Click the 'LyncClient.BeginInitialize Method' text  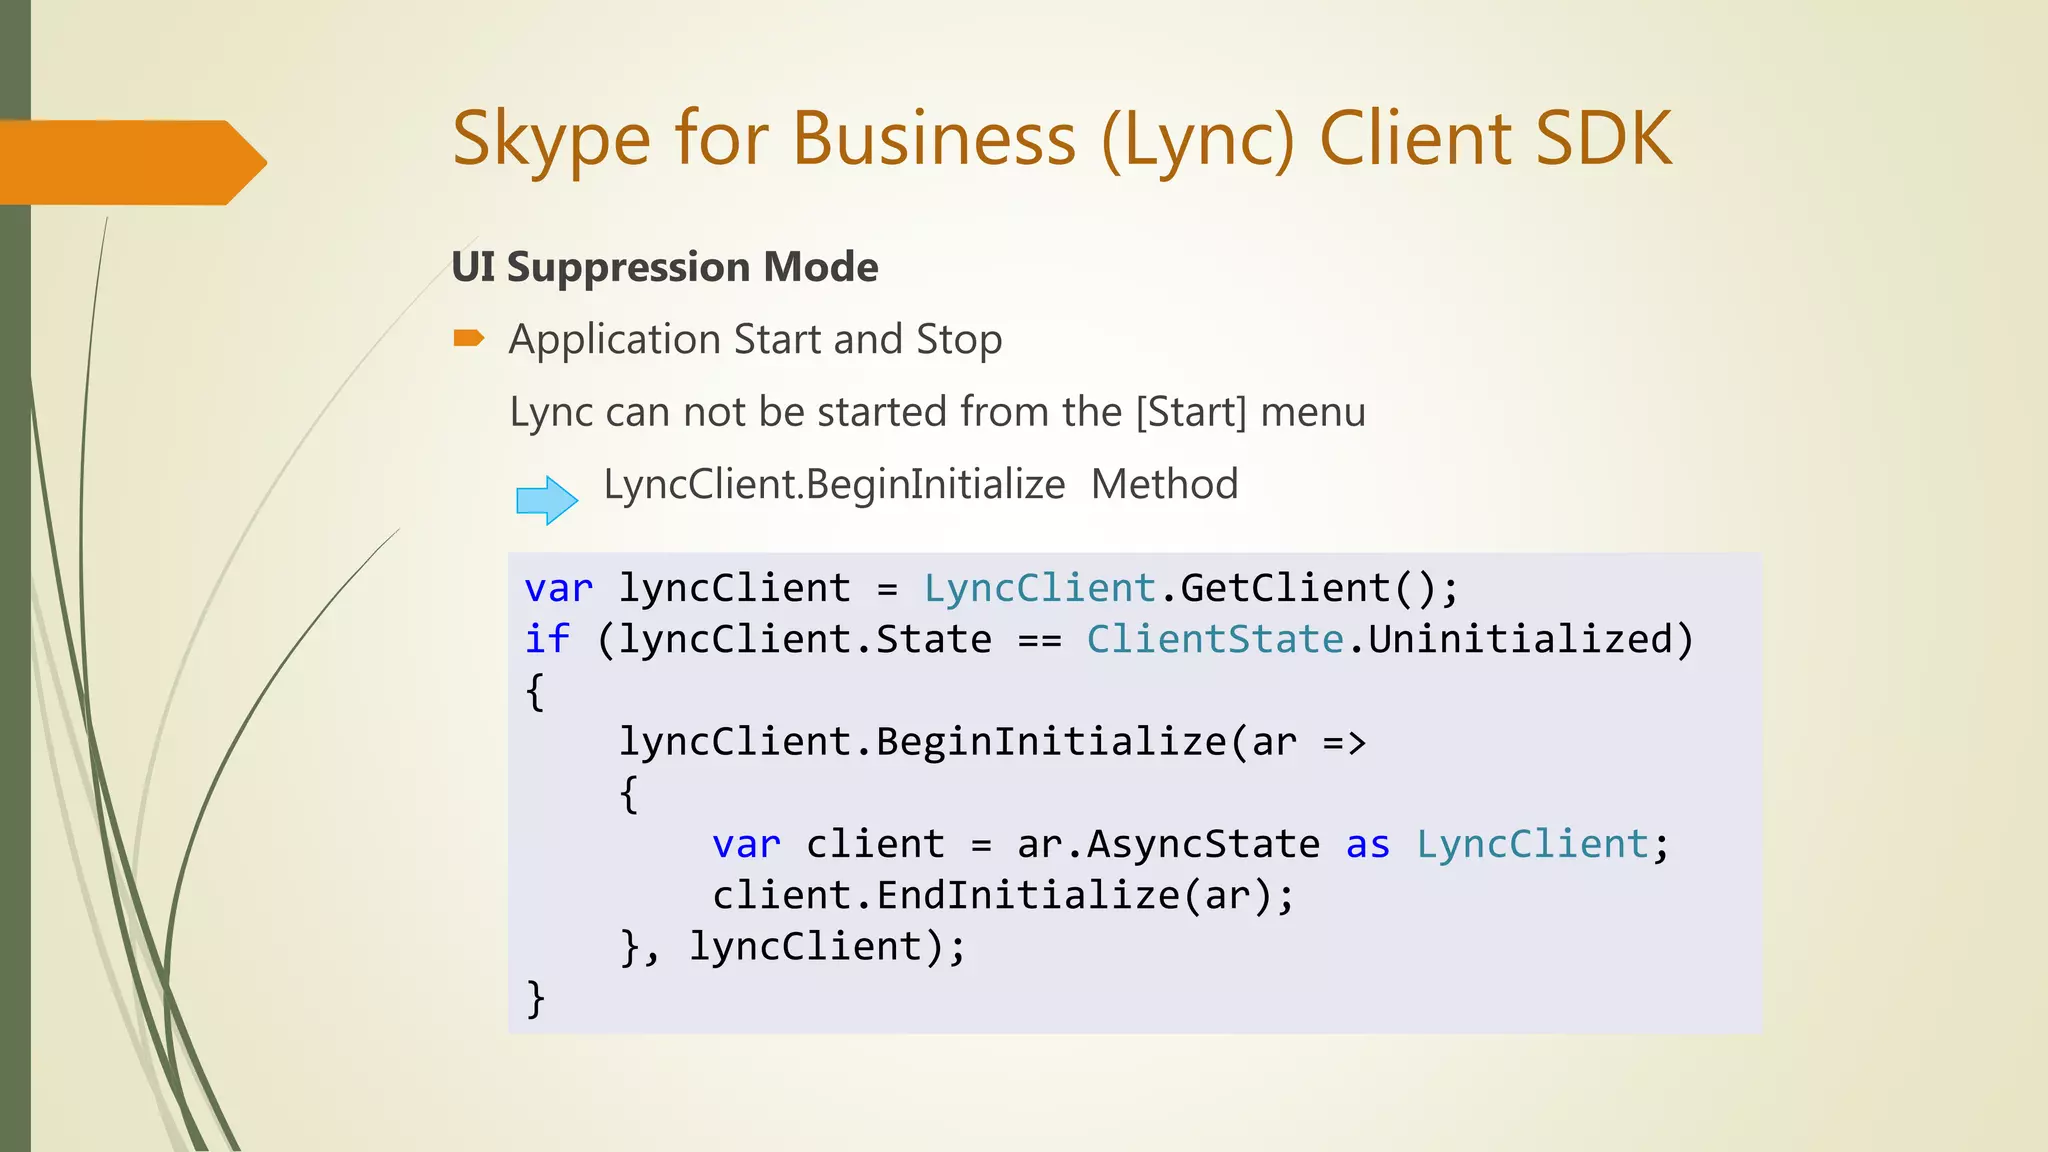pyautogui.click(x=921, y=484)
